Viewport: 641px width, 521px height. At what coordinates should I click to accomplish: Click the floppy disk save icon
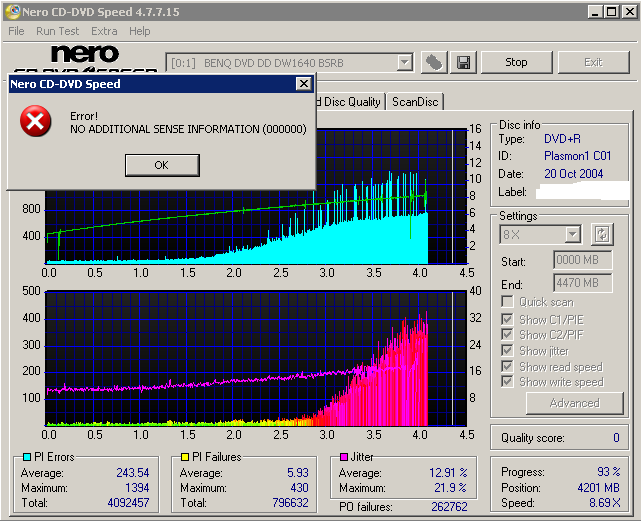pos(463,63)
